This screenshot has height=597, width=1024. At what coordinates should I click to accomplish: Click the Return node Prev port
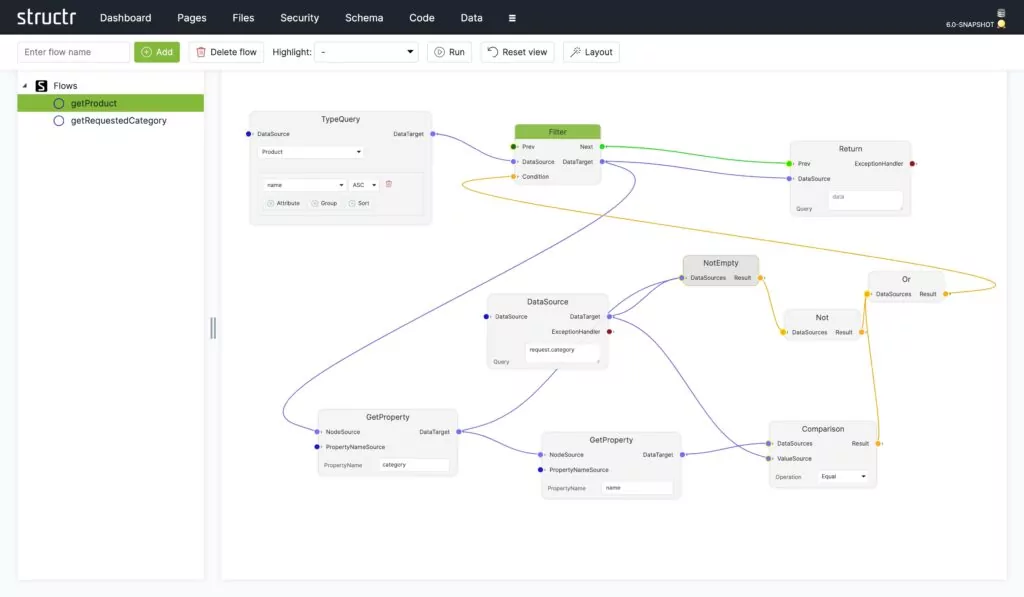click(789, 164)
